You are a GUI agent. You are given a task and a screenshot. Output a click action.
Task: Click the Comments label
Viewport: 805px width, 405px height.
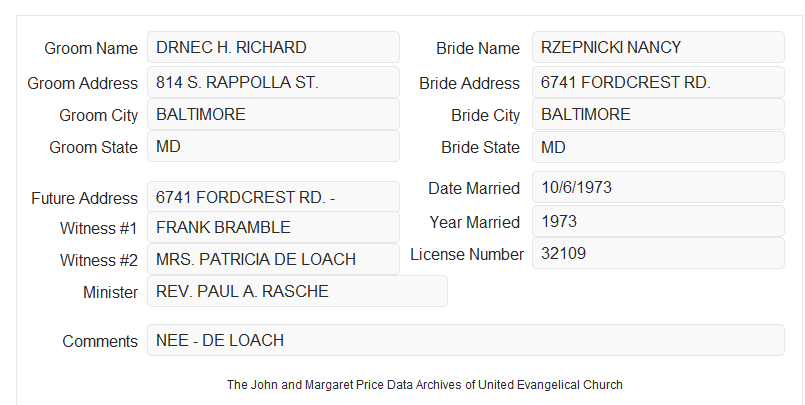pos(100,341)
